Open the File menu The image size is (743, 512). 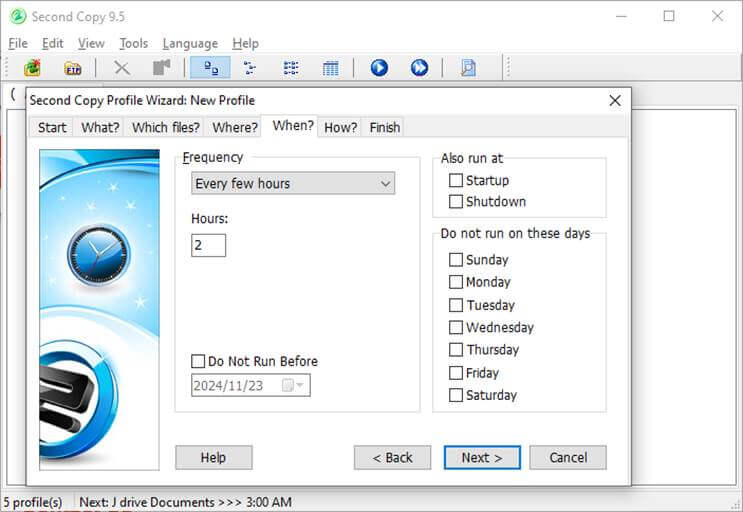(x=18, y=44)
